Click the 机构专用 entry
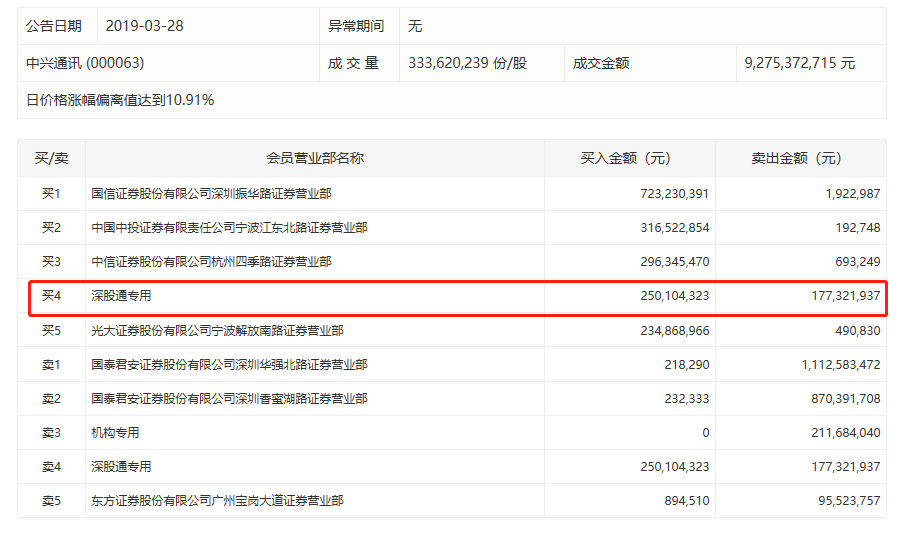This screenshot has width=905, height=536. (x=115, y=433)
